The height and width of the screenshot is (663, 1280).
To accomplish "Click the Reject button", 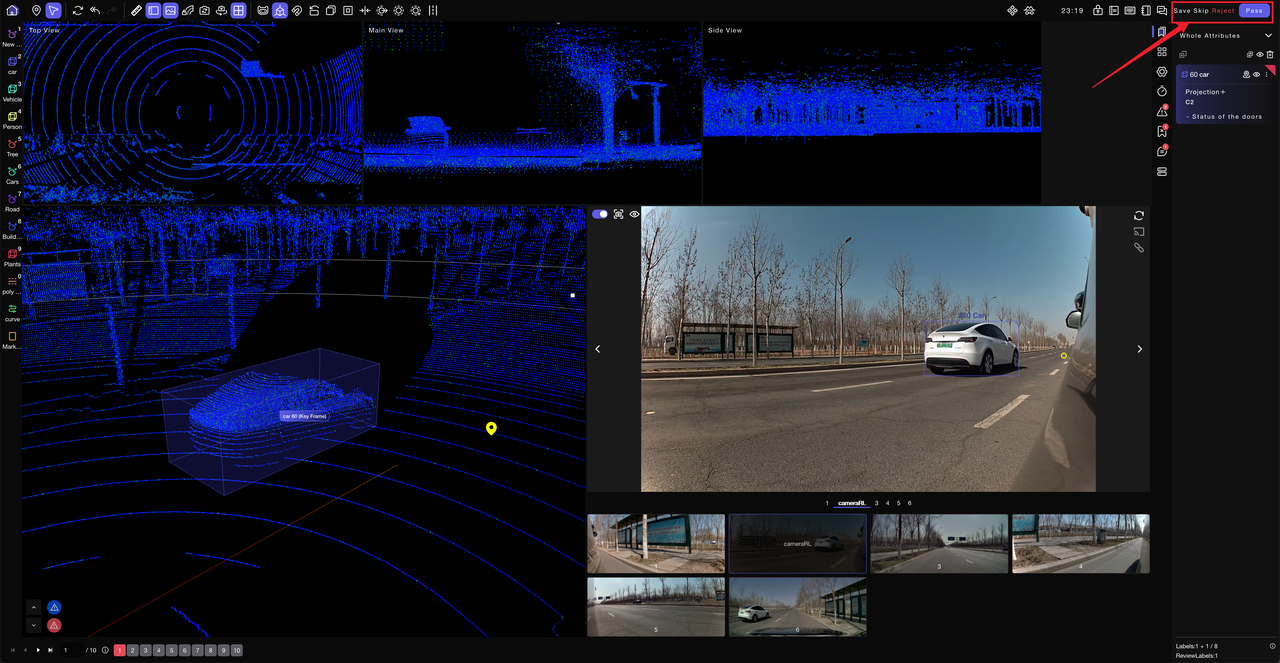I will (1223, 11).
